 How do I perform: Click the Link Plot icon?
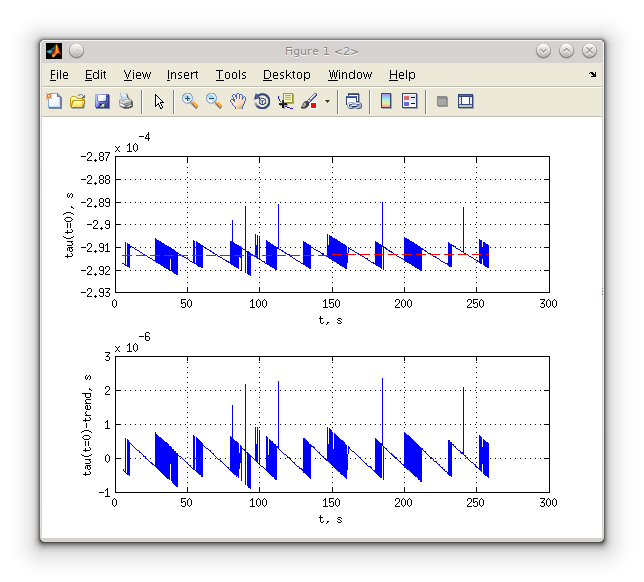point(353,101)
